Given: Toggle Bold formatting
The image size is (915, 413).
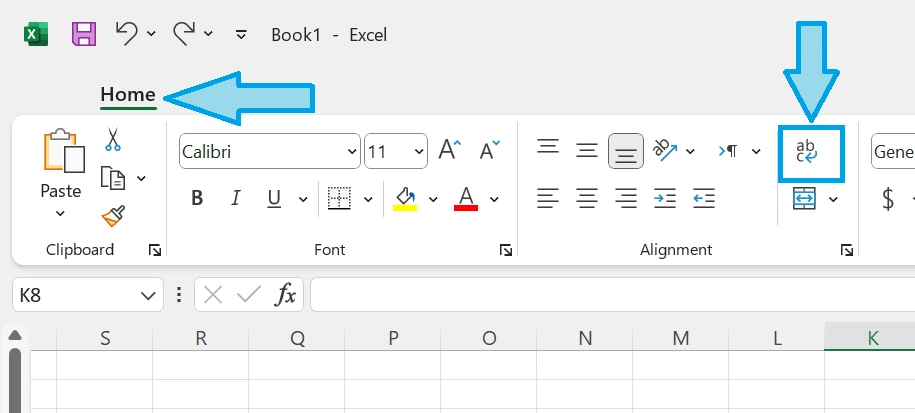Looking at the screenshot, I should point(197,198).
